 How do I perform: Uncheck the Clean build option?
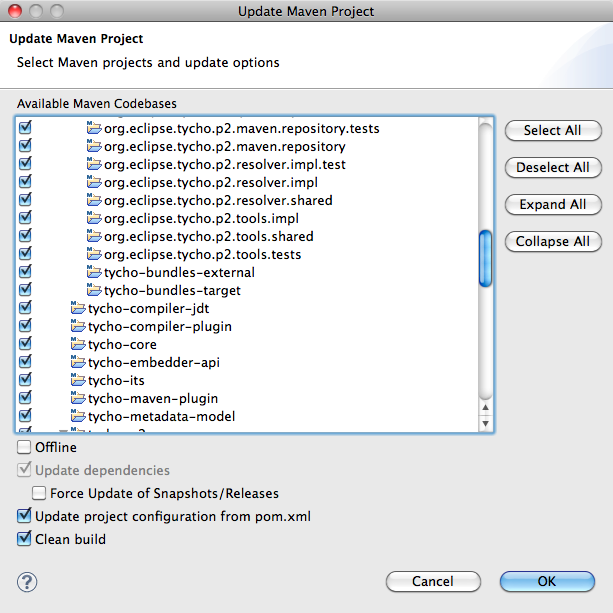(x=25, y=539)
